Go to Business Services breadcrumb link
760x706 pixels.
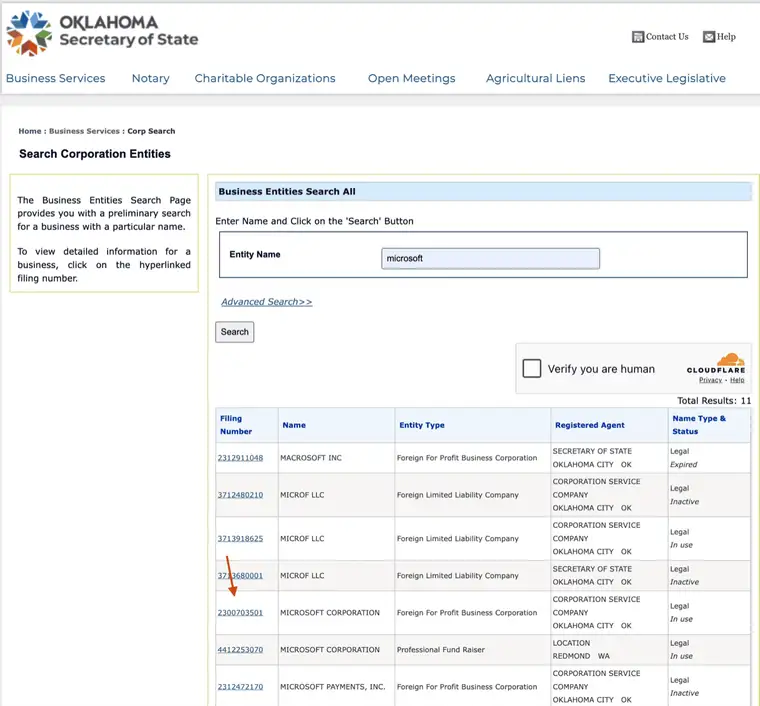84,131
